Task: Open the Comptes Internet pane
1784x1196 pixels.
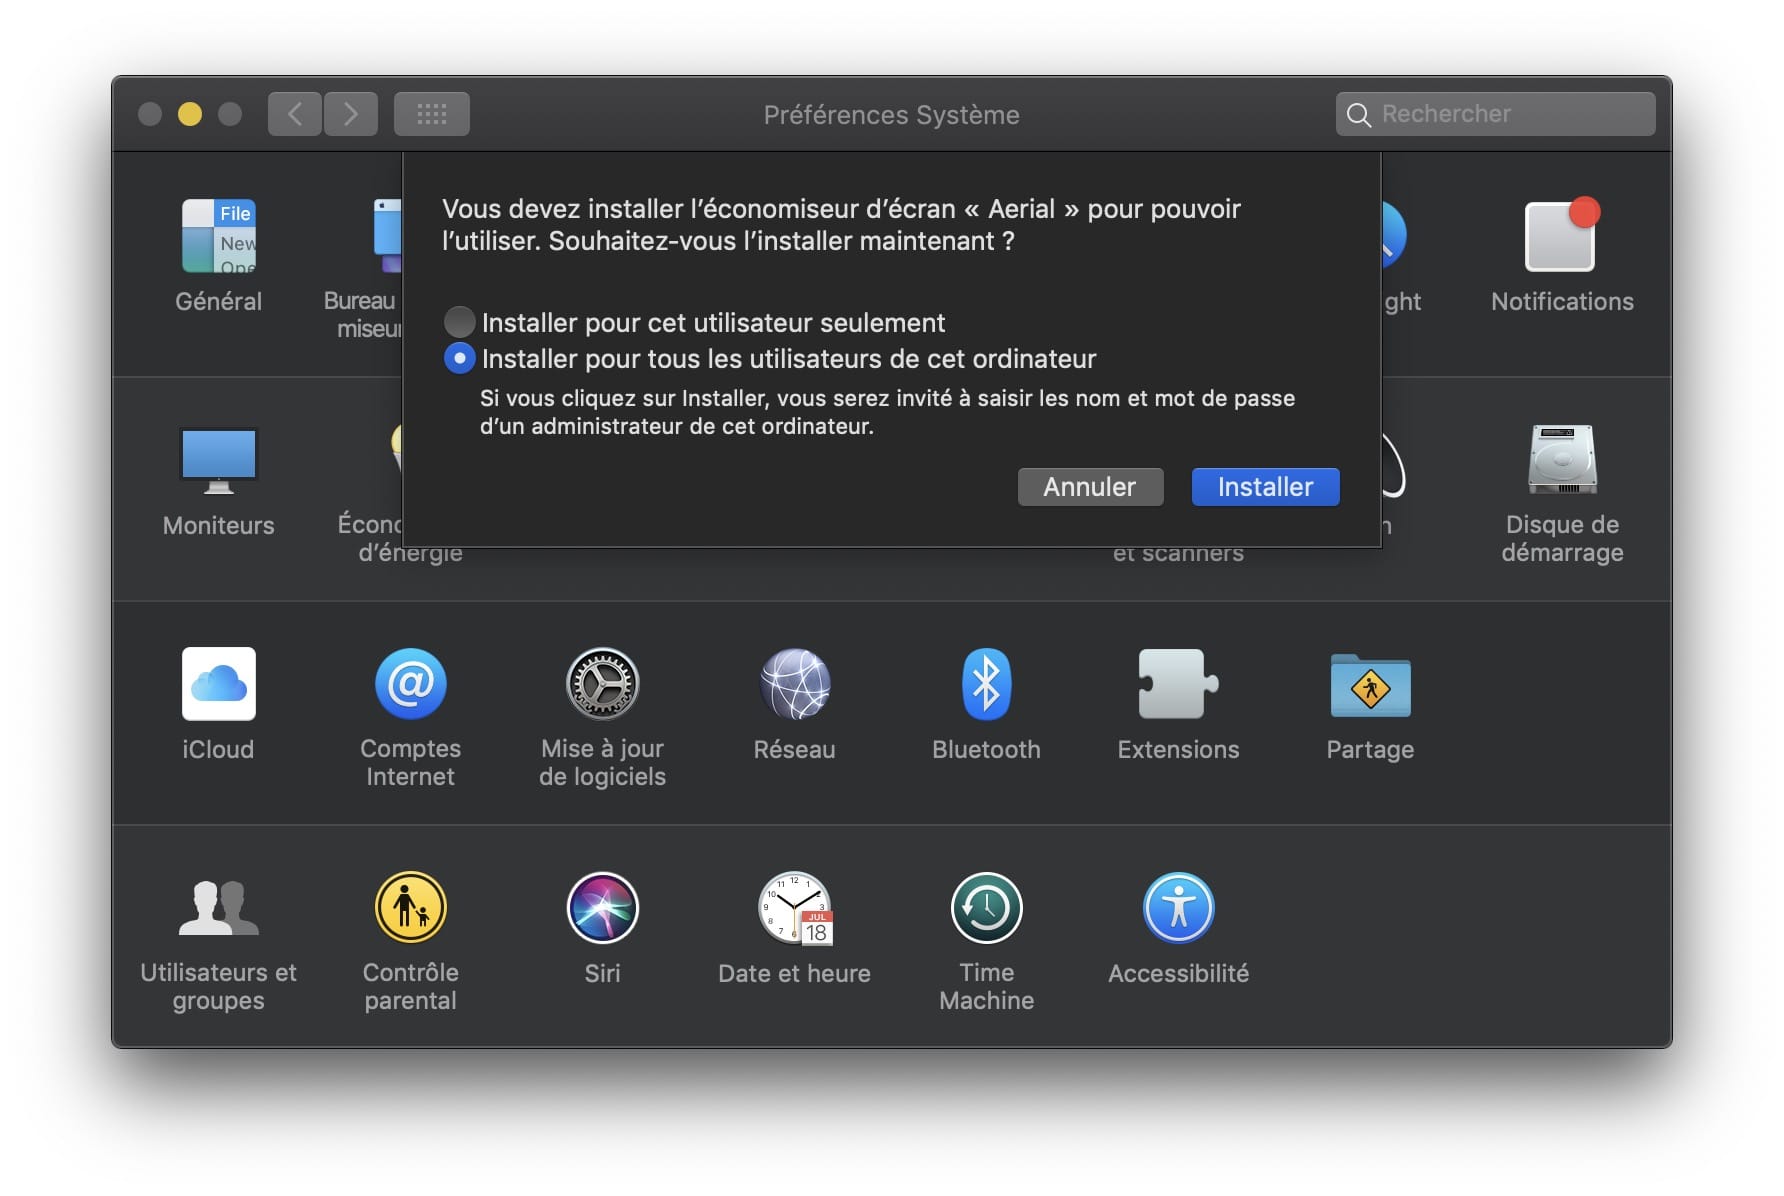Action: (x=410, y=684)
